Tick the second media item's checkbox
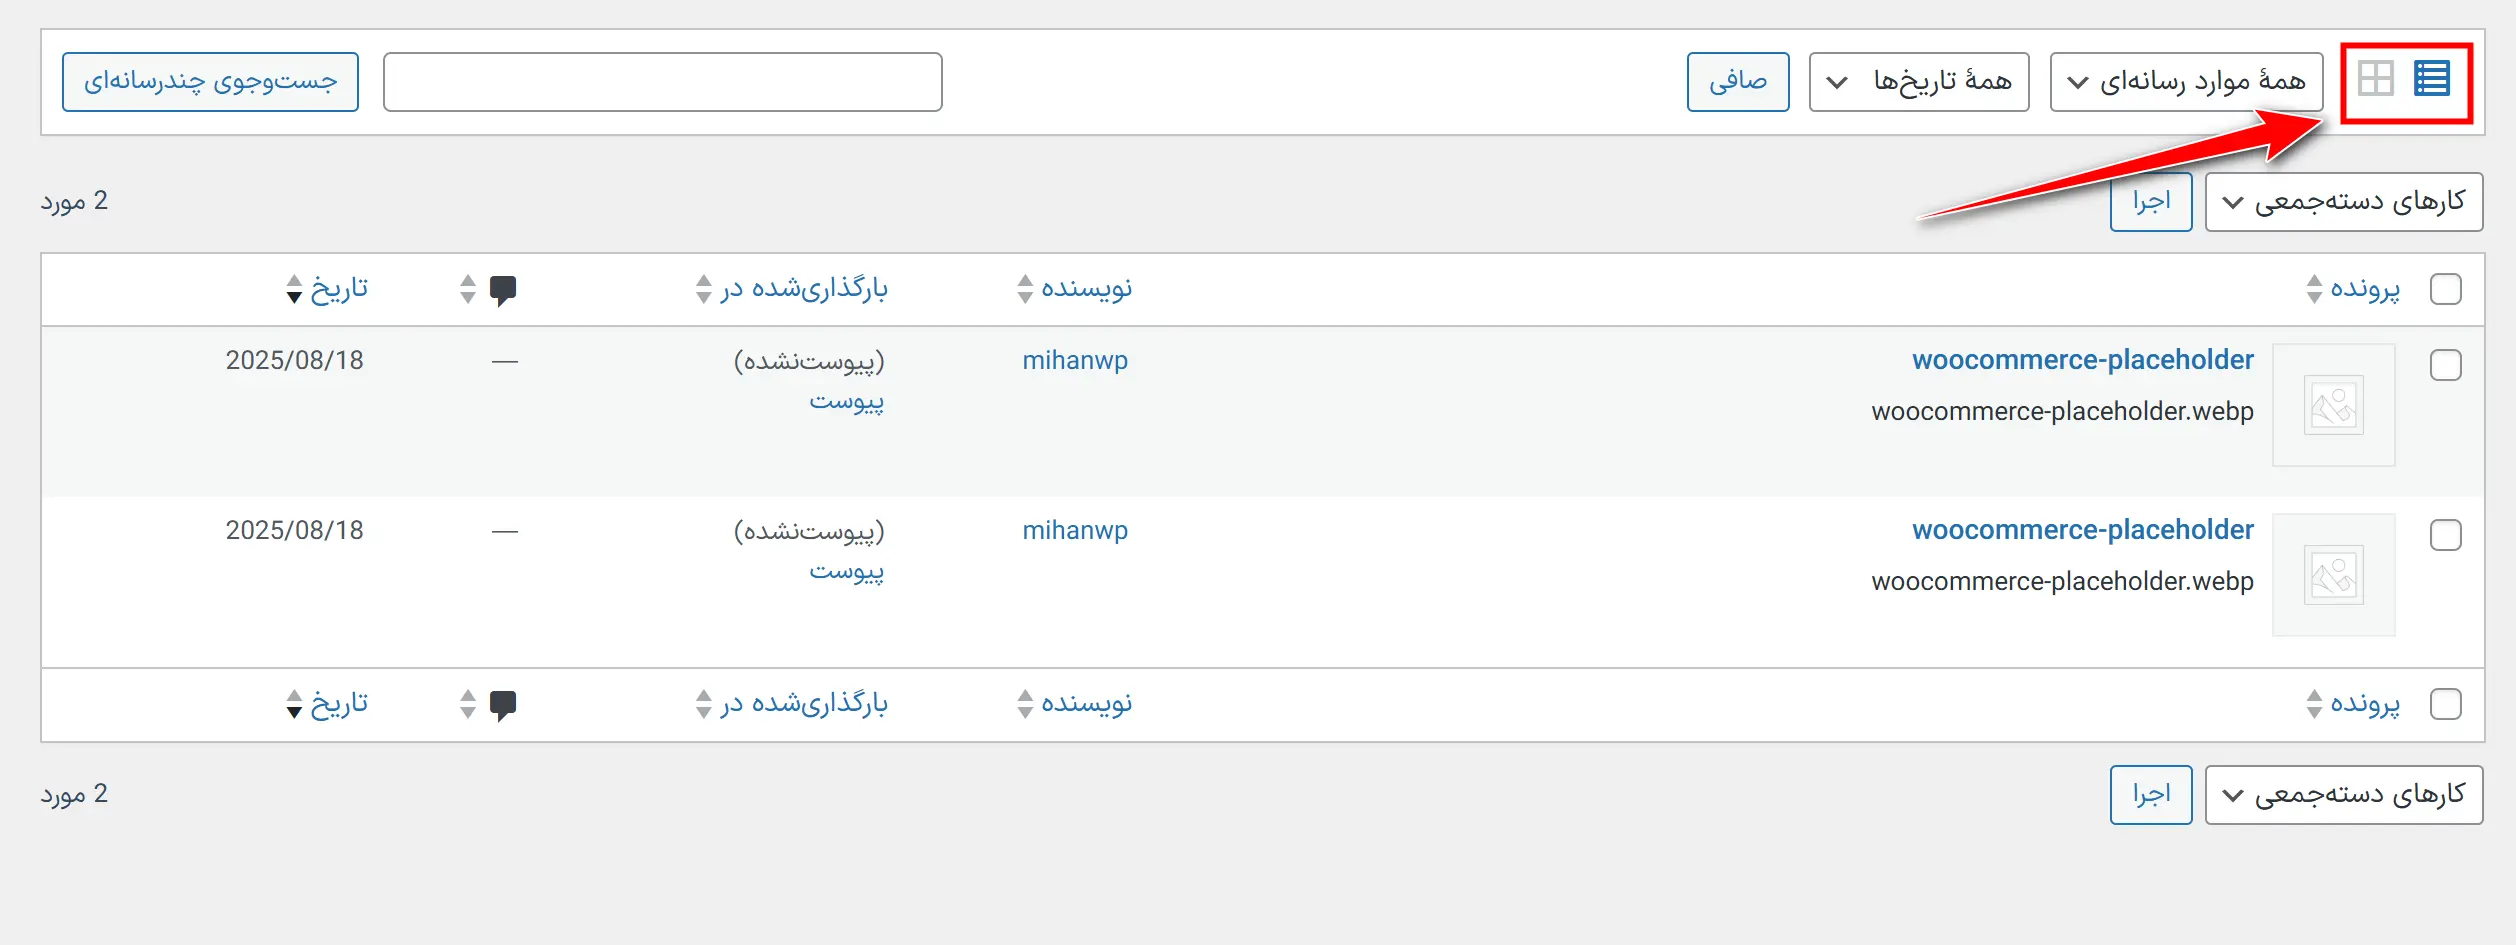Image resolution: width=2516 pixels, height=945 pixels. tap(2447, 536)
